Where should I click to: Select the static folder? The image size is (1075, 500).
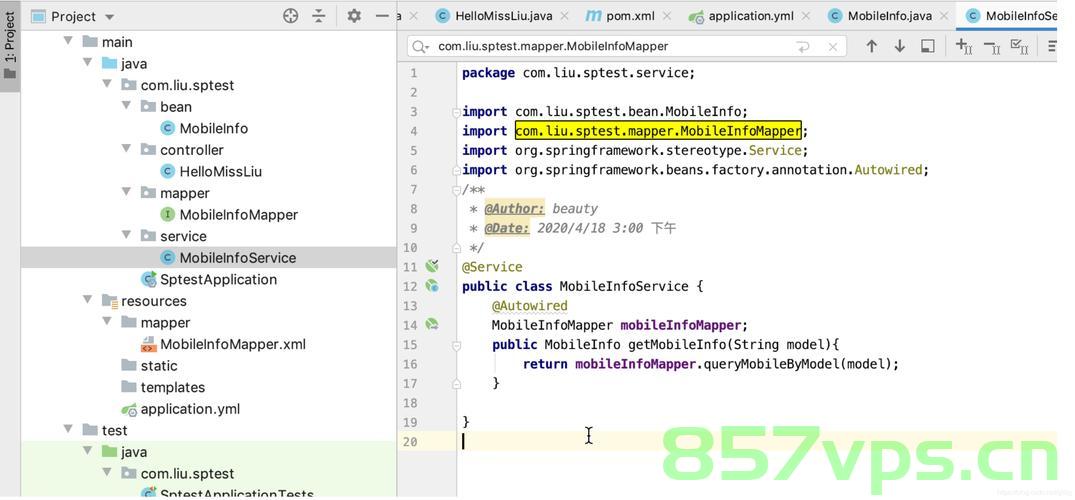coord(158,366)
